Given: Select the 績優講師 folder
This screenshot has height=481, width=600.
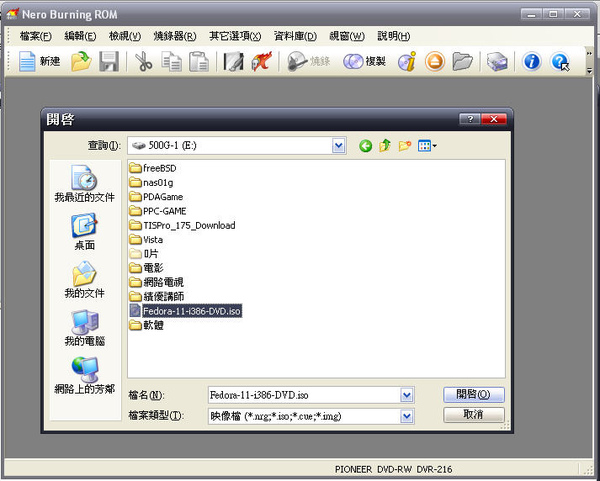Looking at the screenshot, I should tap(157, 297).
